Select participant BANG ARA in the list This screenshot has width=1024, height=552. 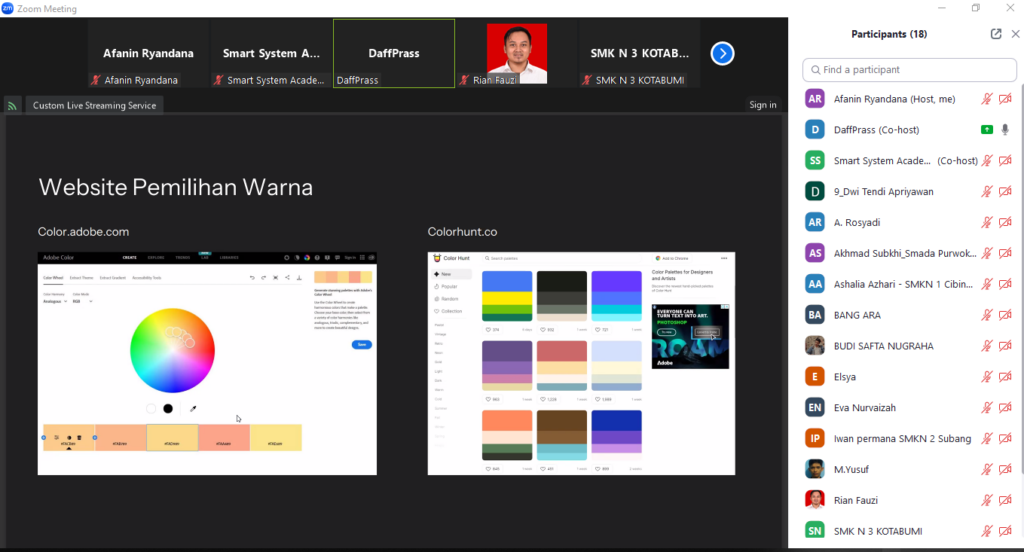(x=909, y=315)
